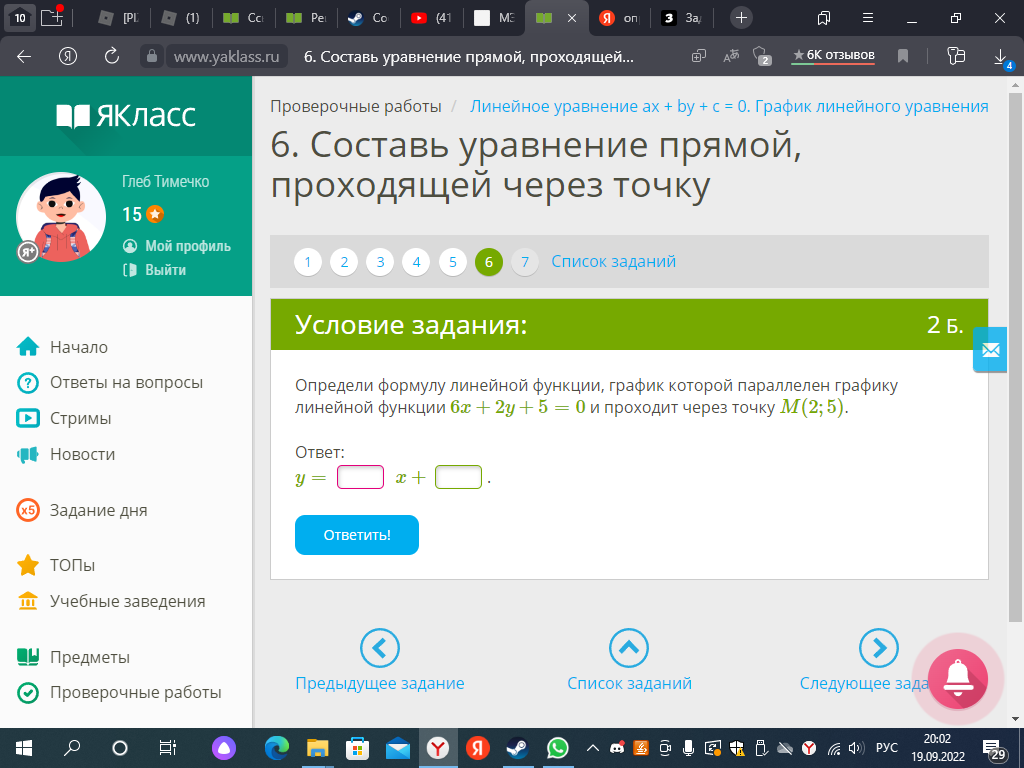The image size is (1024, 768).
Task: Open Проверочные работы breadcrumb
Action: [356, 106]
